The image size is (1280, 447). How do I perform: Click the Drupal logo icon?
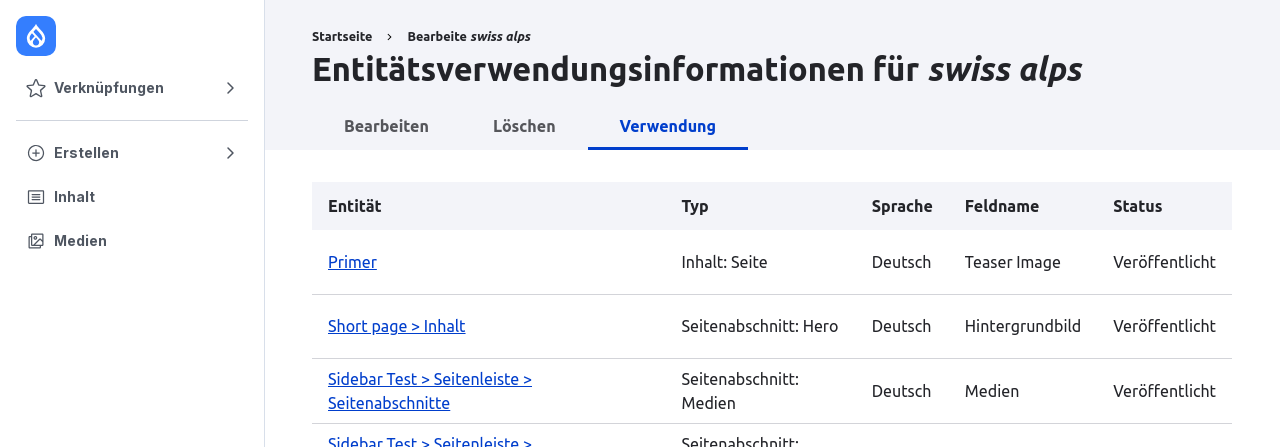click(36, 36)
